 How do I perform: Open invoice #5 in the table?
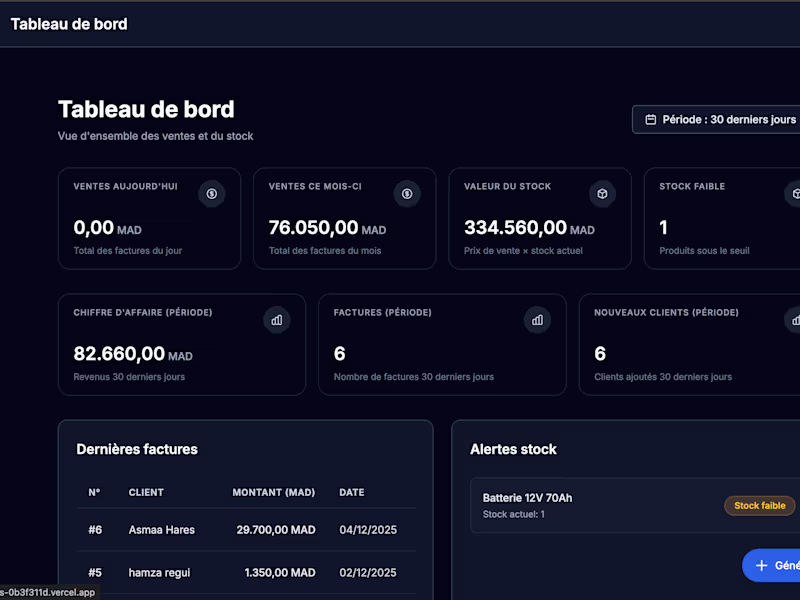tap(92, 573)
